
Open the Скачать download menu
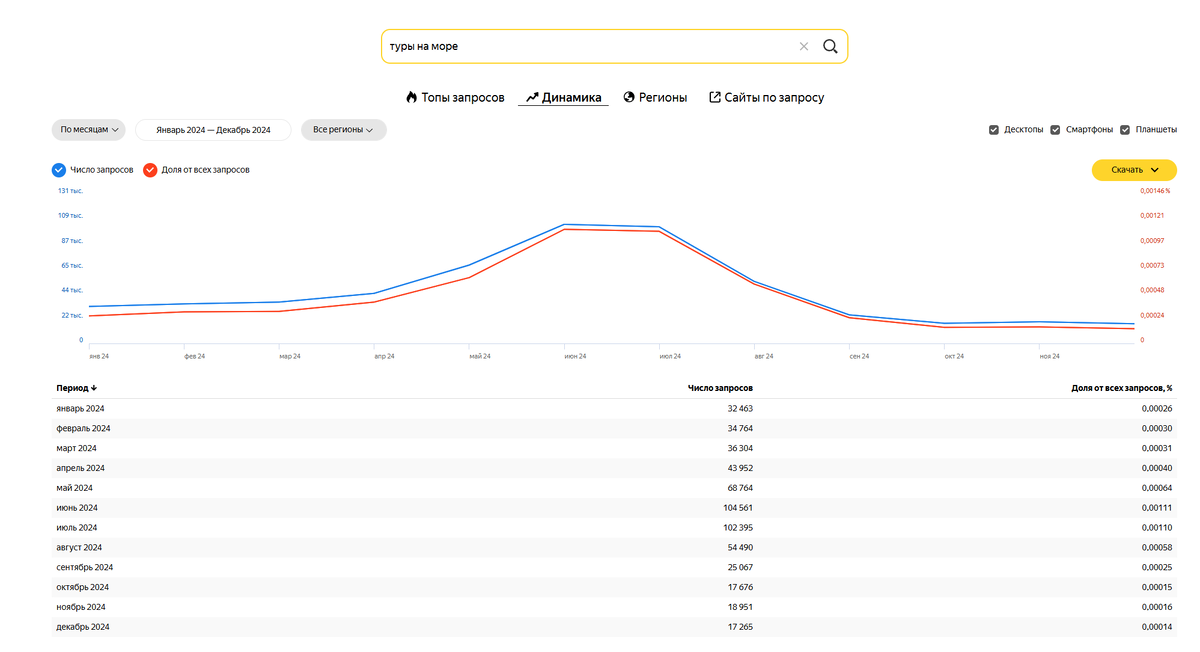tap(1134, 170)
